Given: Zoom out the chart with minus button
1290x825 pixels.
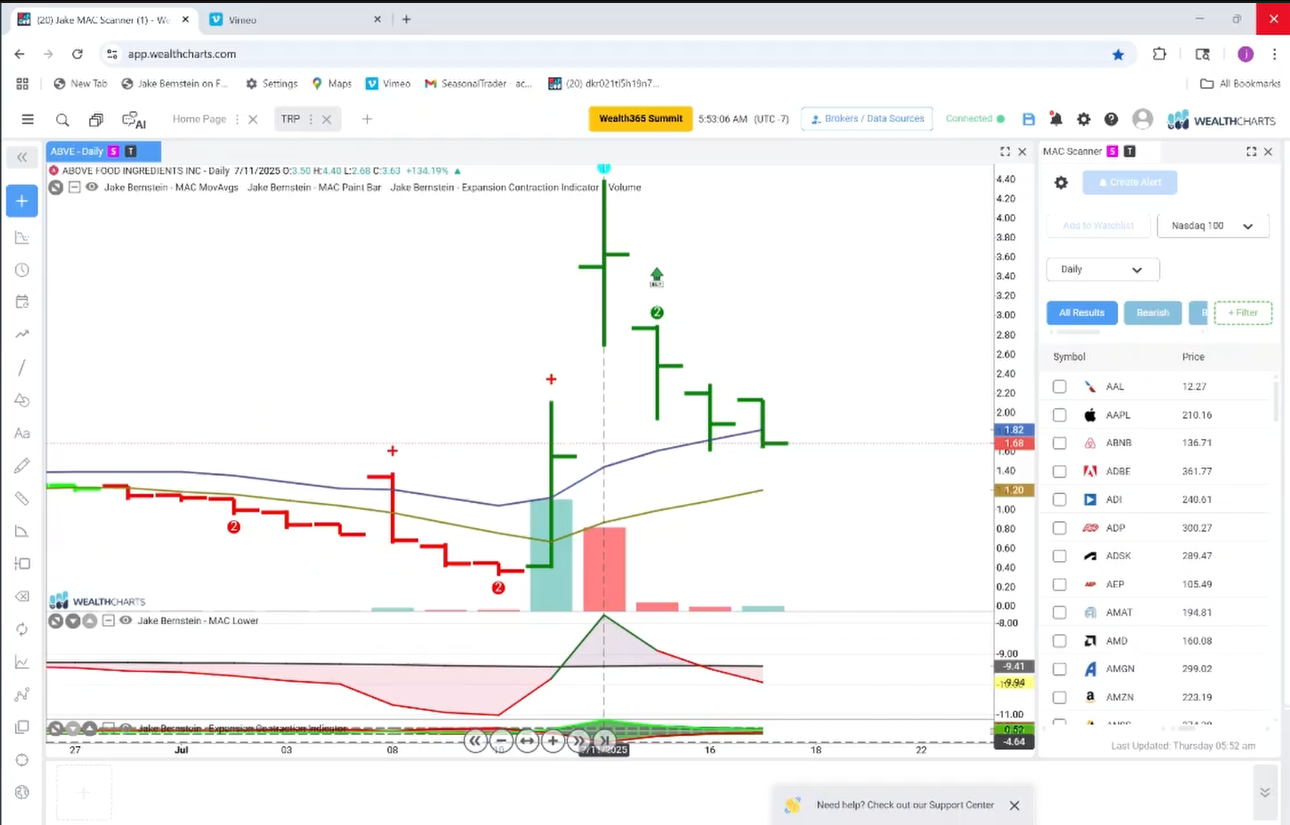Looking at the screenshot, I should point(501,741).
